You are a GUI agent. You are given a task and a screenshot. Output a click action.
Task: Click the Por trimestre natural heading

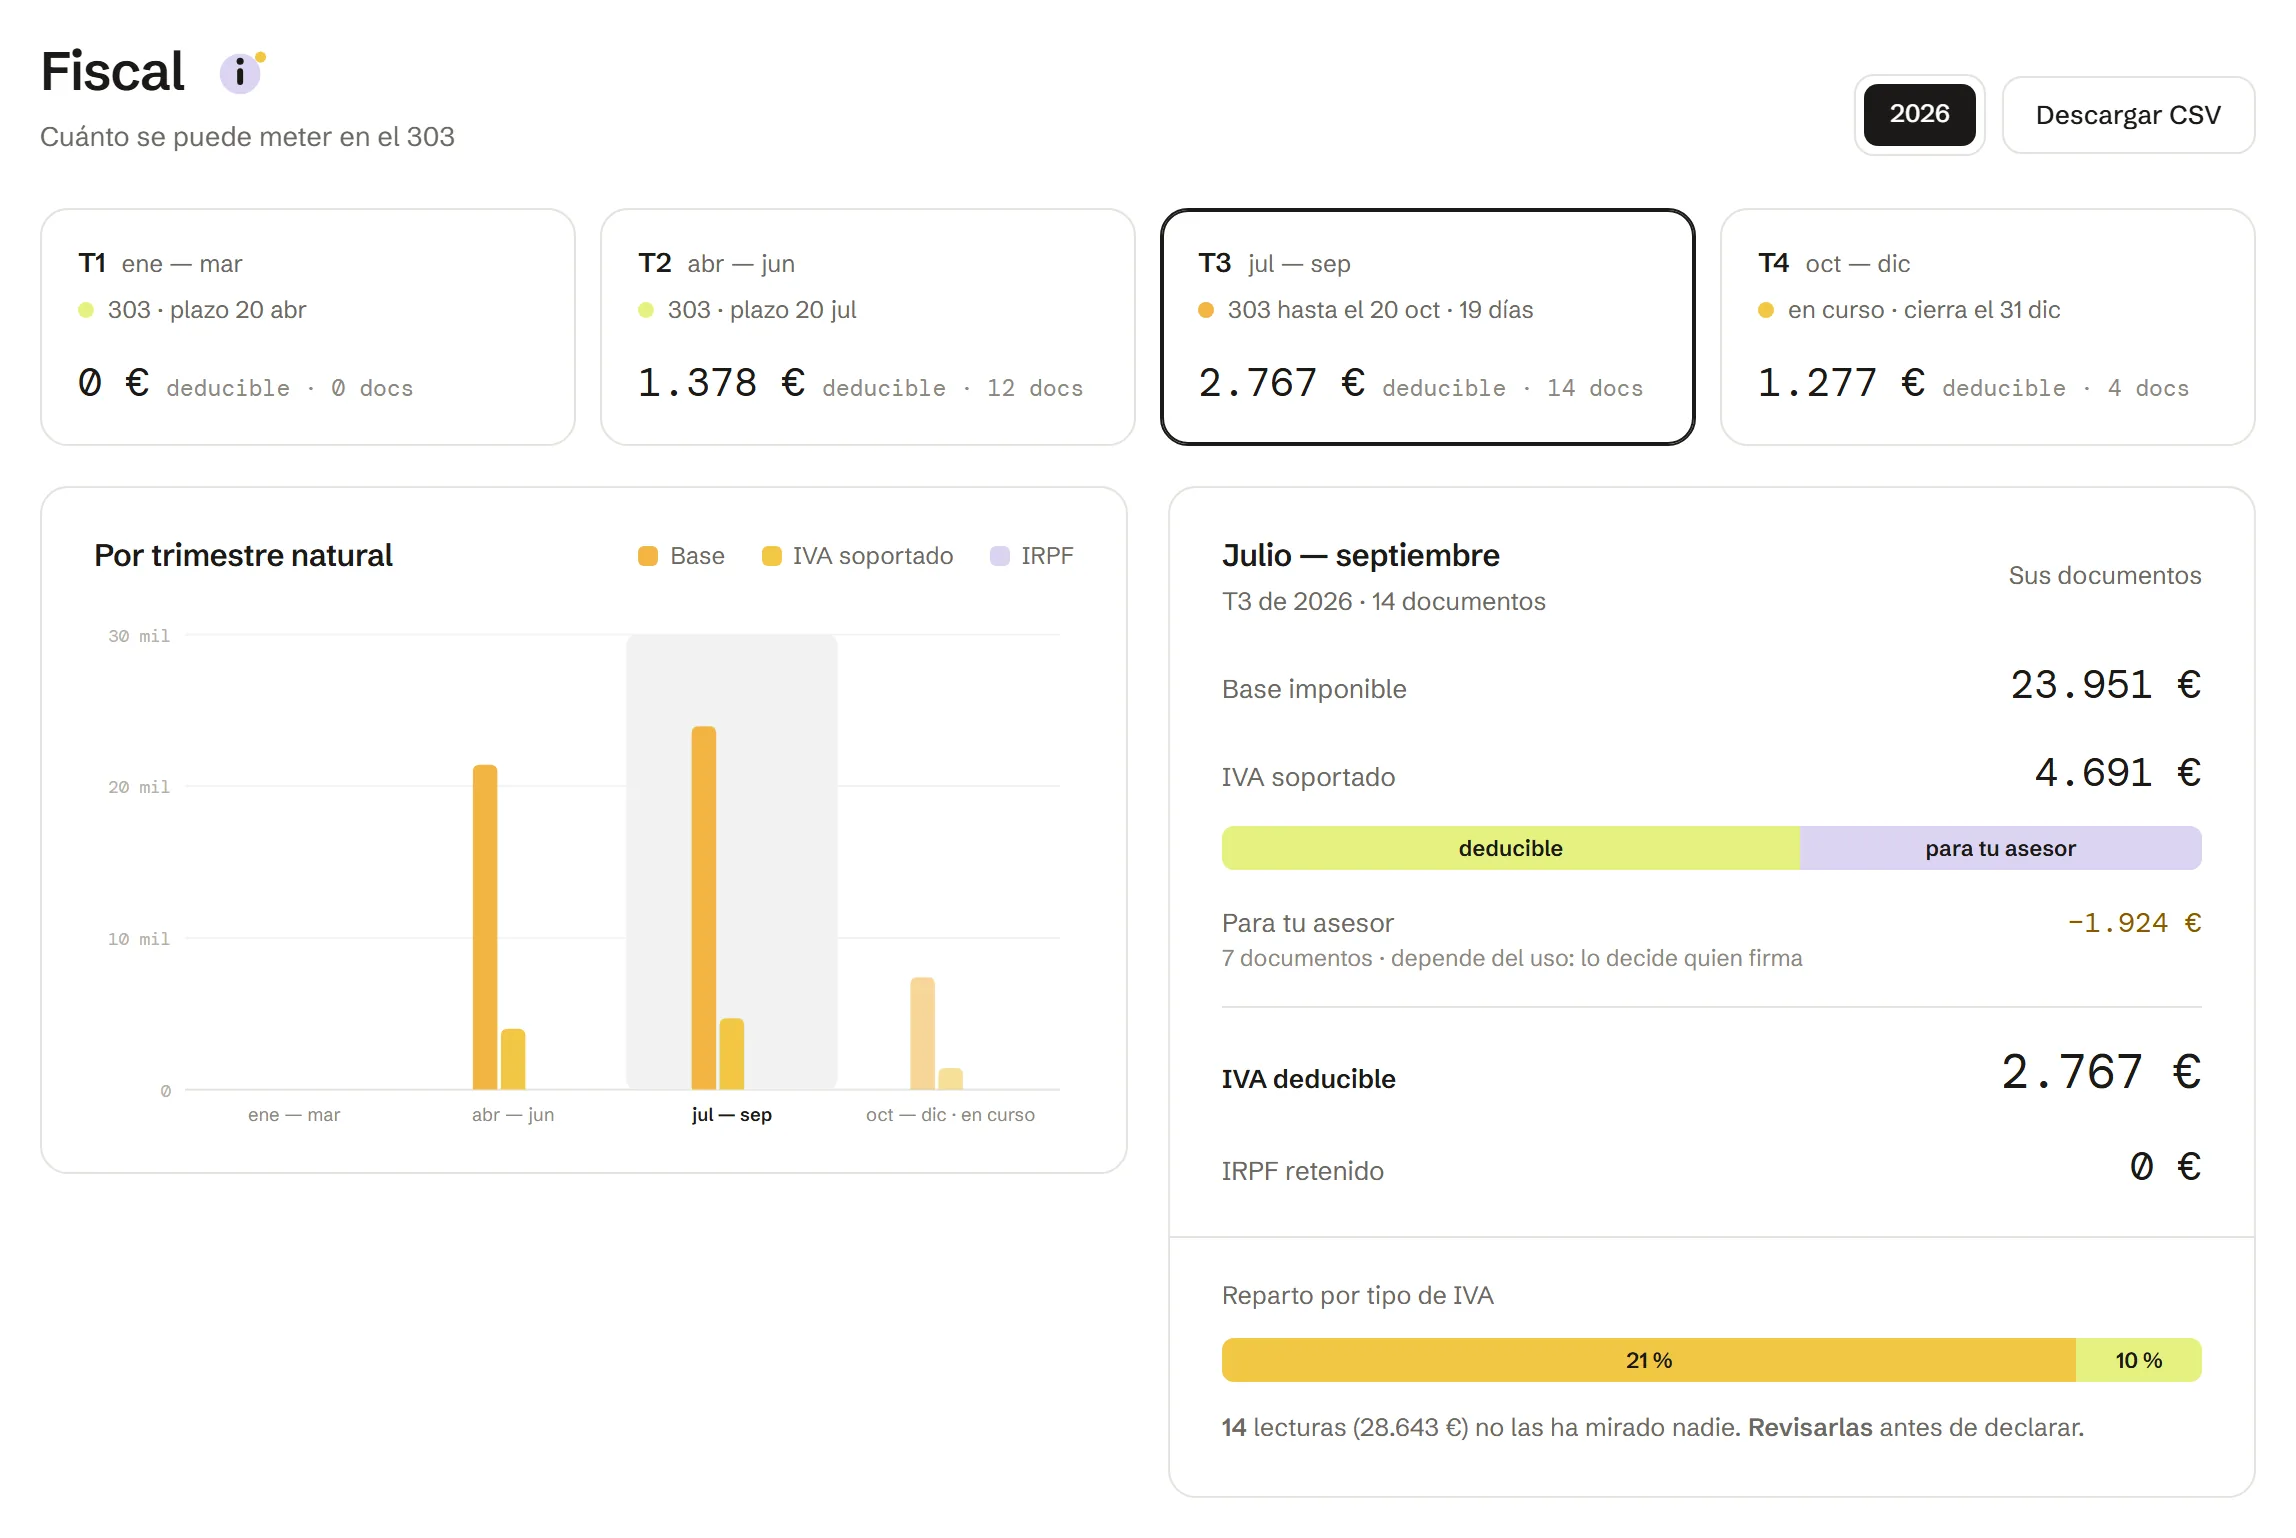[x=243, y=555]
